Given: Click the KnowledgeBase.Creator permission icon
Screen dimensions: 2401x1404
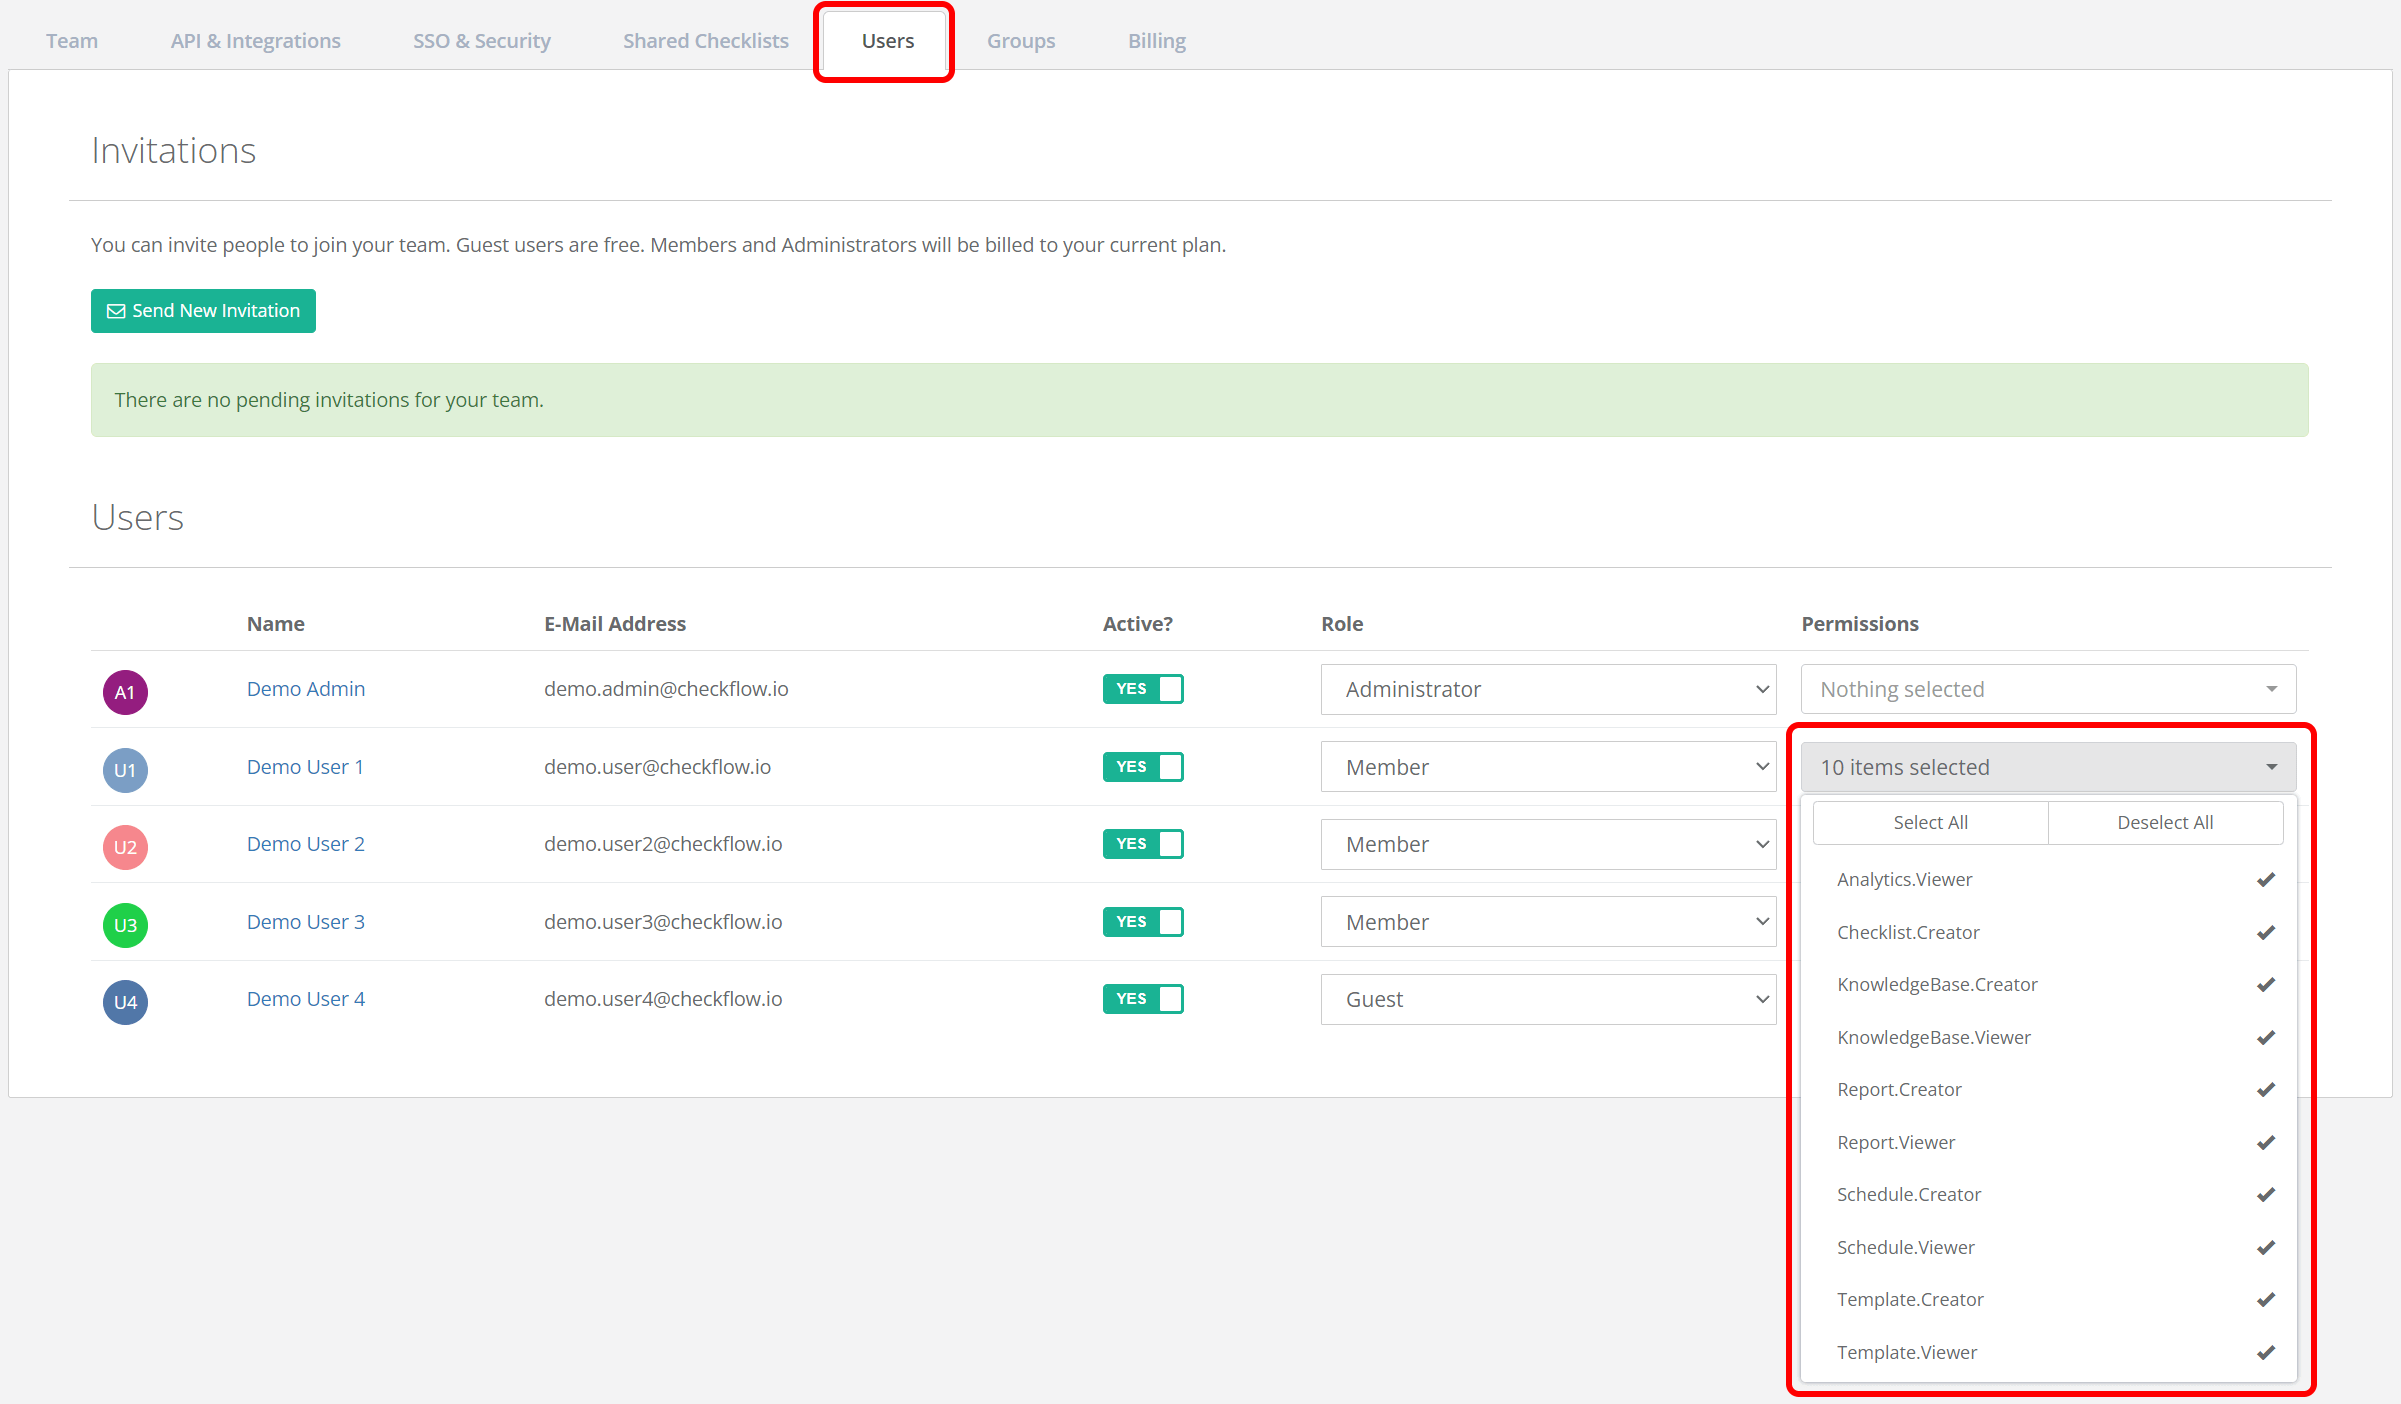Looking at the screenshot, I should 2266,984.
